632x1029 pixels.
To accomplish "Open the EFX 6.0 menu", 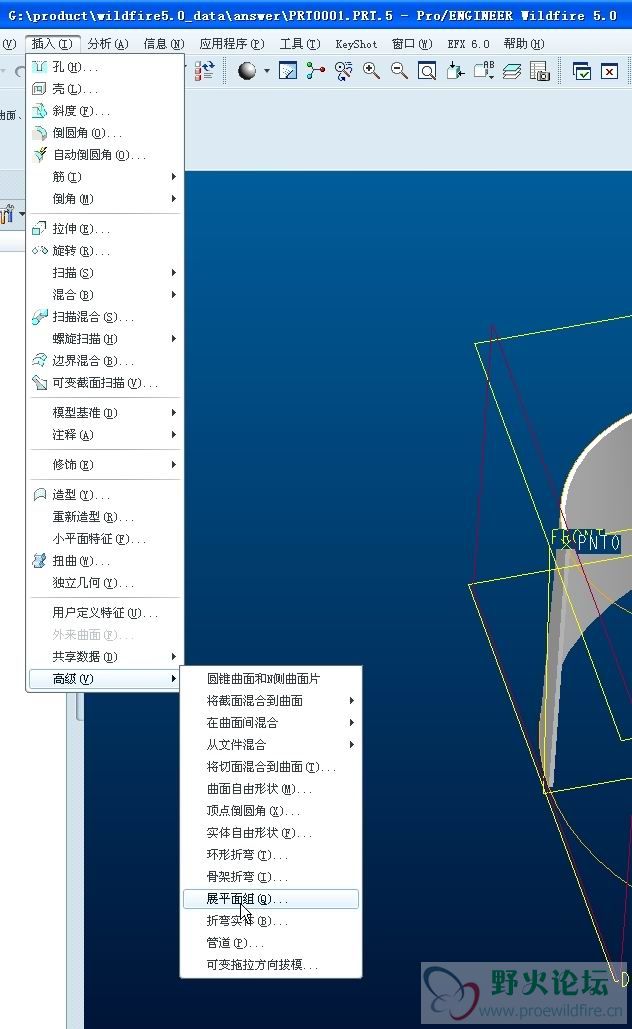I will (x=469, y=44).
